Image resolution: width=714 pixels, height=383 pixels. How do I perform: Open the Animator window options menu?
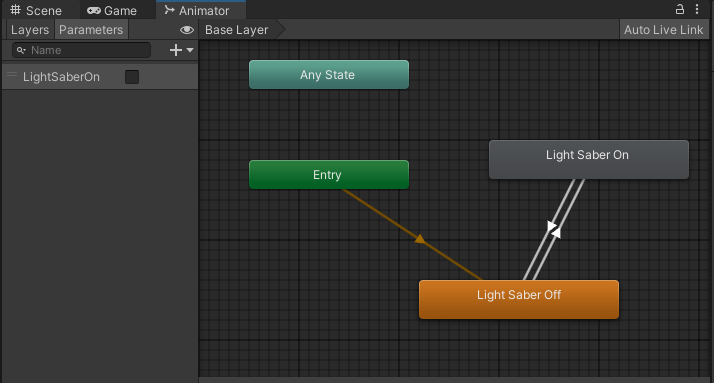tap(697, 9)
